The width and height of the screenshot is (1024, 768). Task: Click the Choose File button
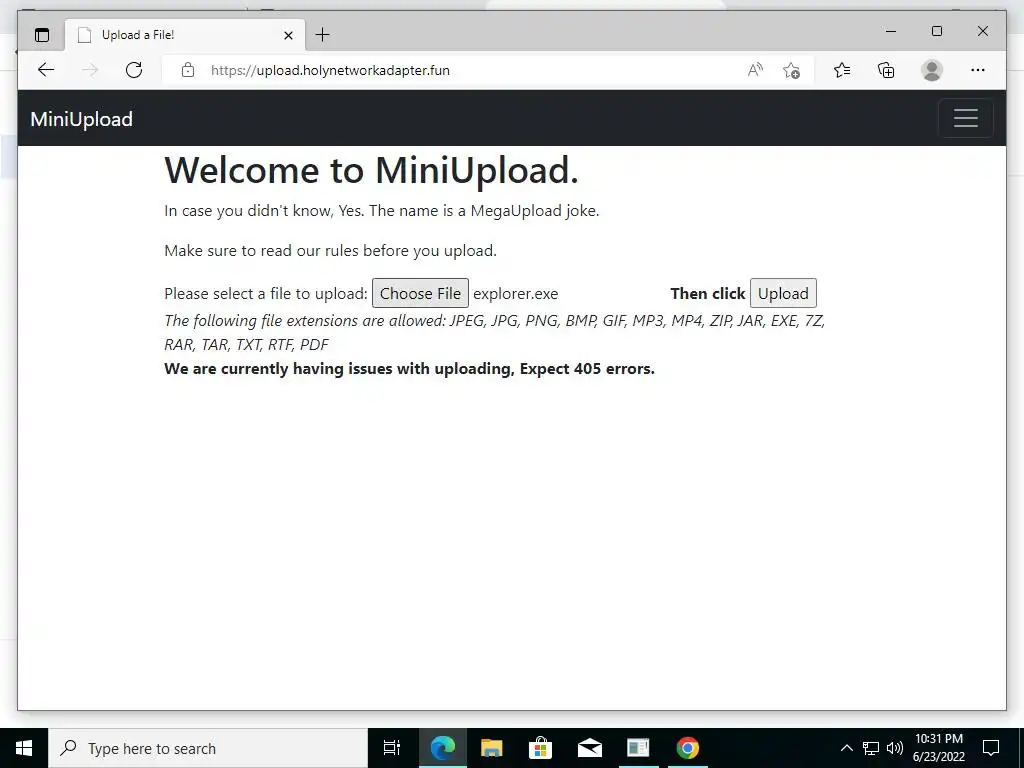point(421,293)
